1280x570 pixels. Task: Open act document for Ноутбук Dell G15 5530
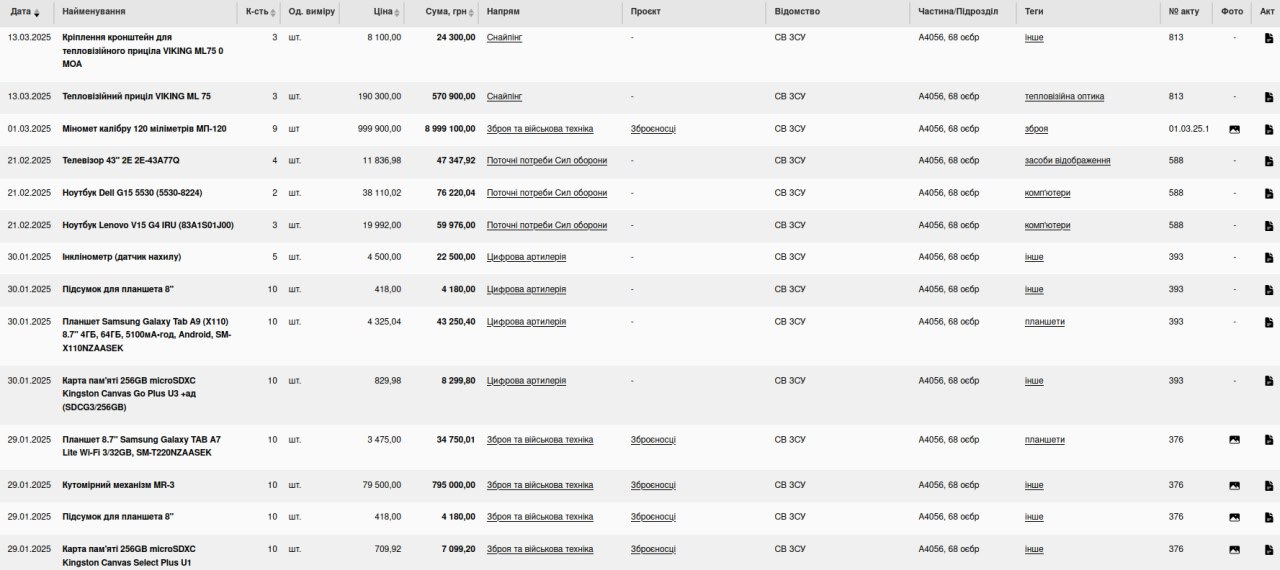pos(1268,193)
